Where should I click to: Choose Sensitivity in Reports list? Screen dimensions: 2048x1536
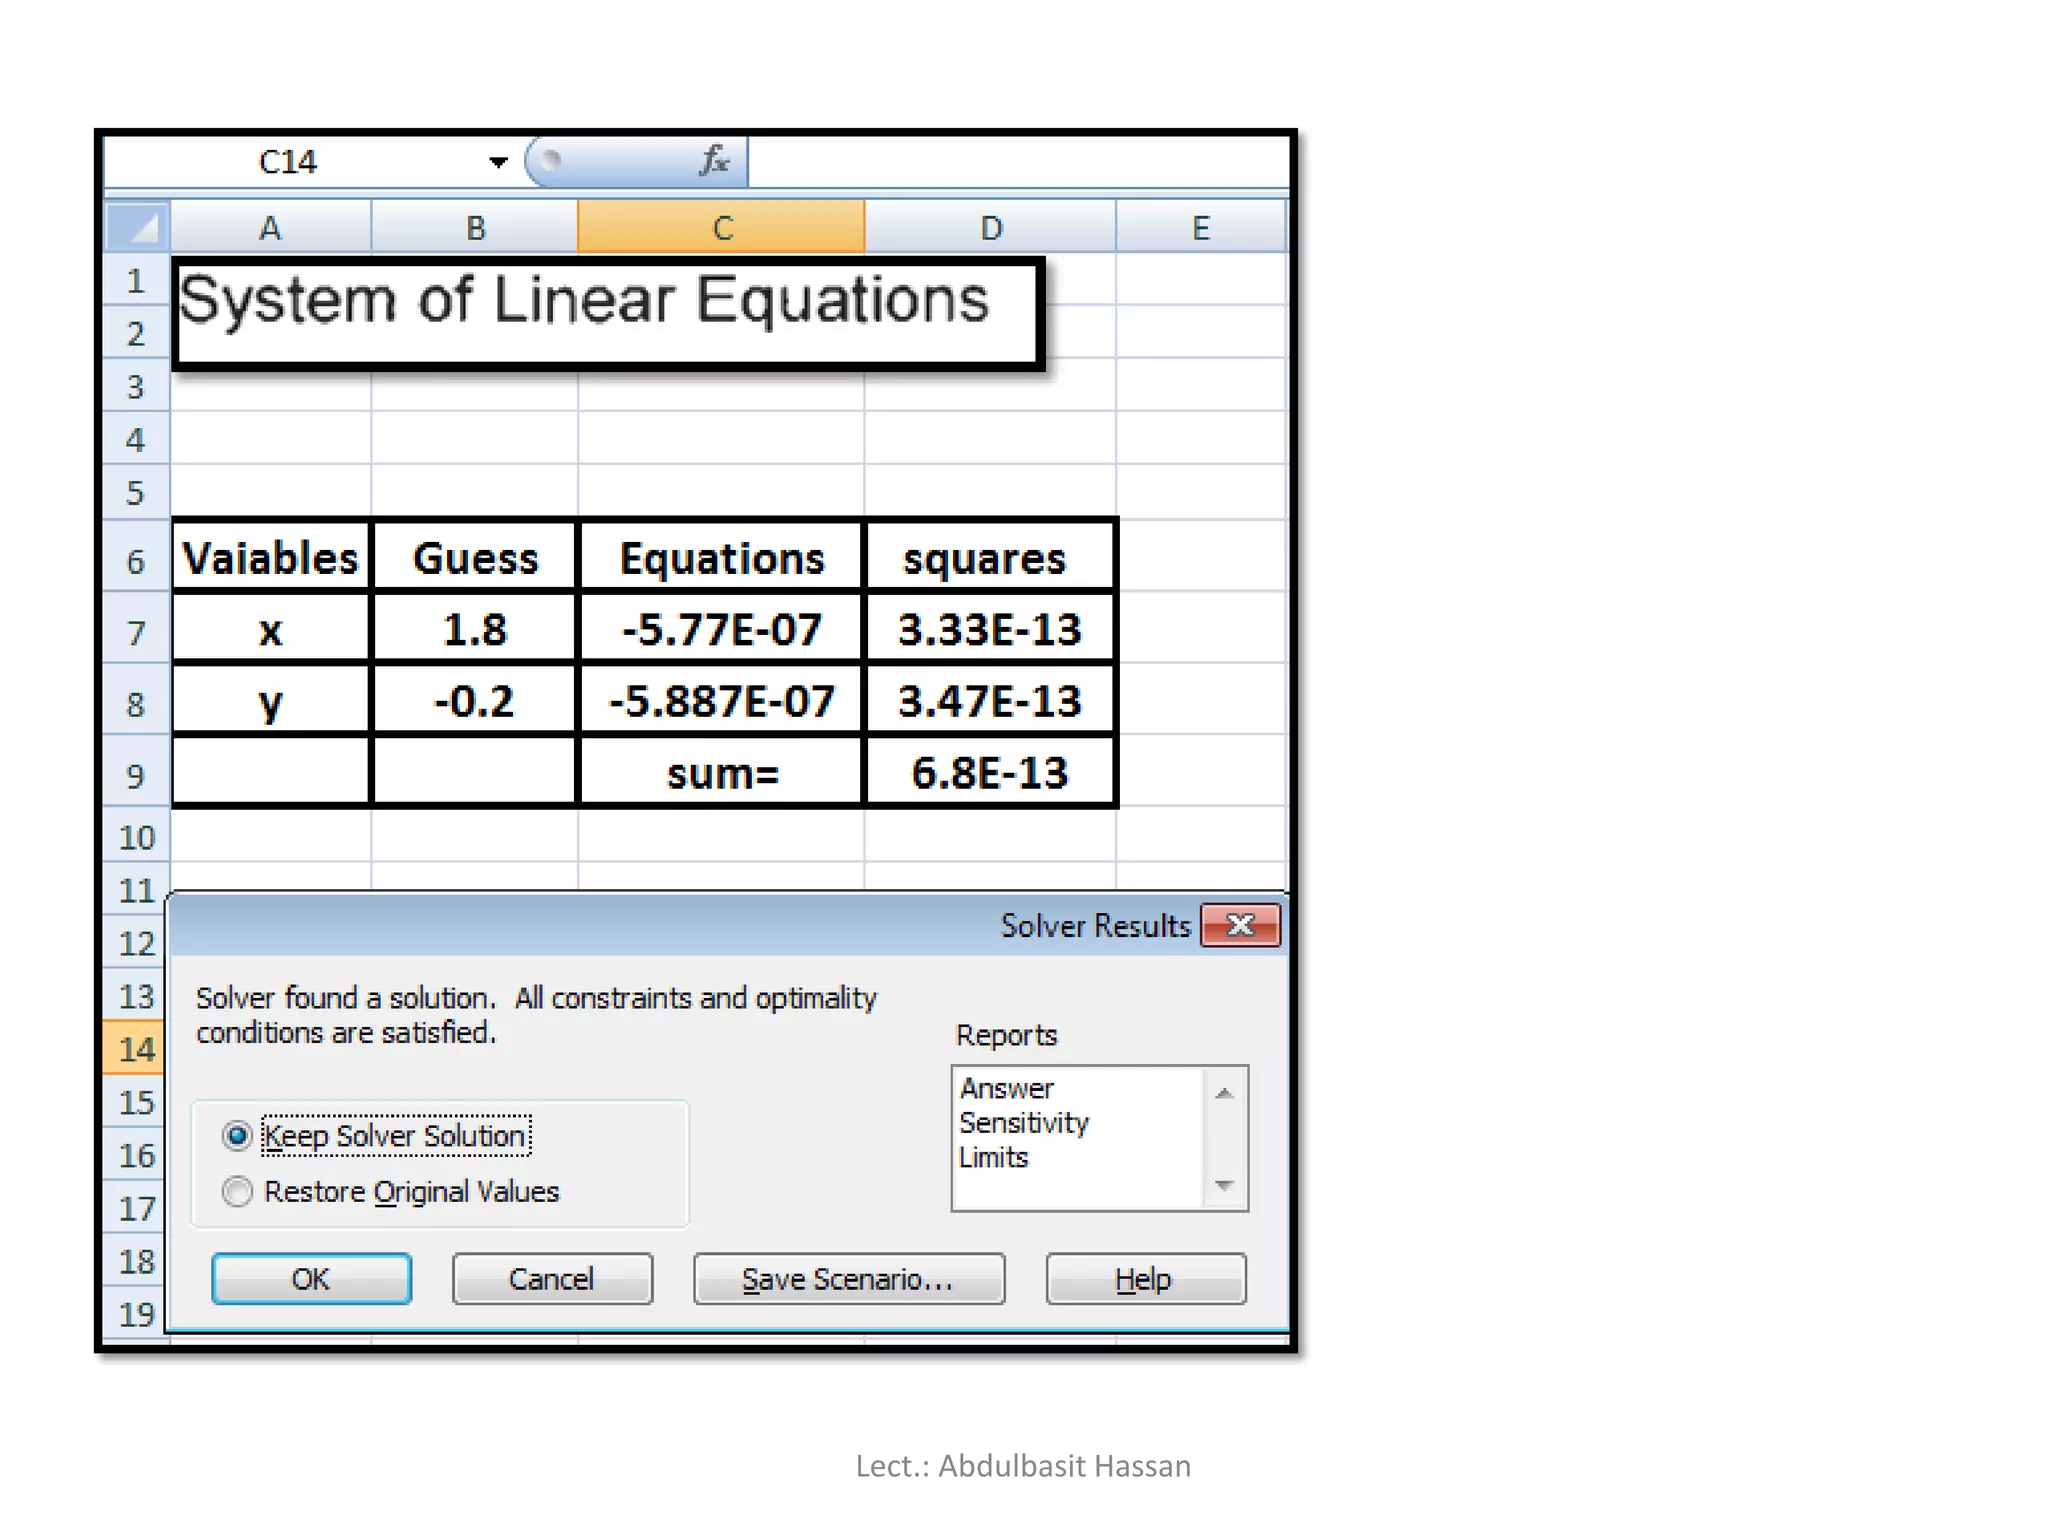point(1024,1122)
